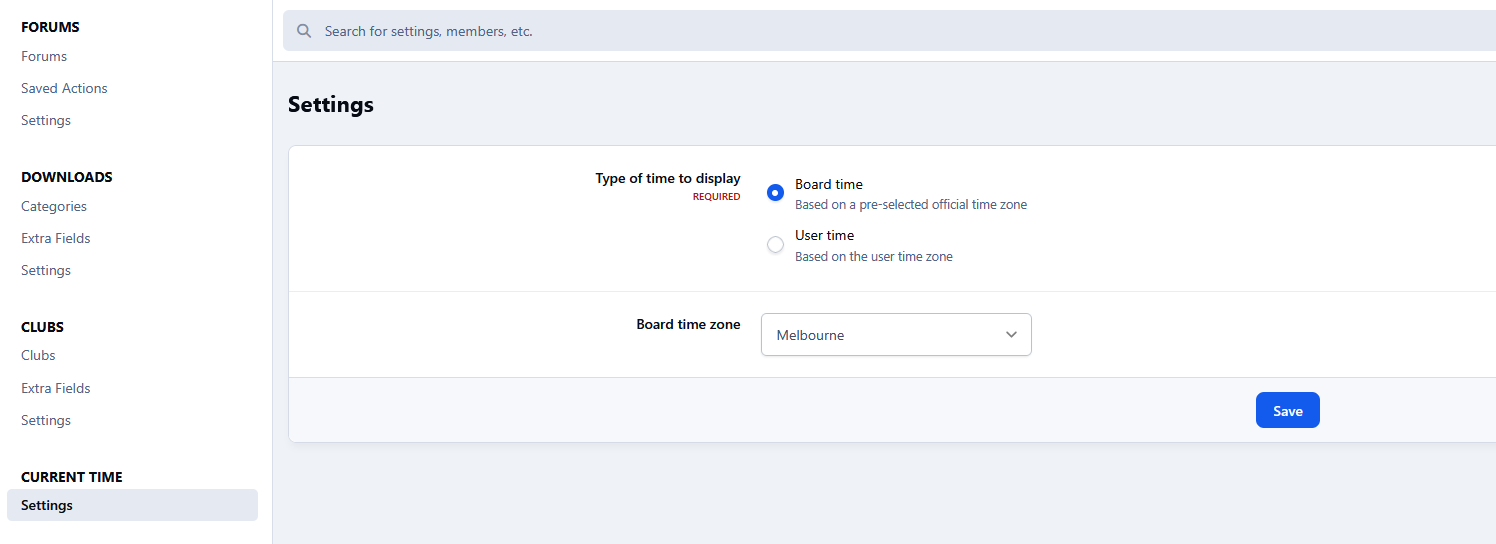
Task: Go to Saved Actions under Forums
Action: pyautogui.click(x=64, y=88)
